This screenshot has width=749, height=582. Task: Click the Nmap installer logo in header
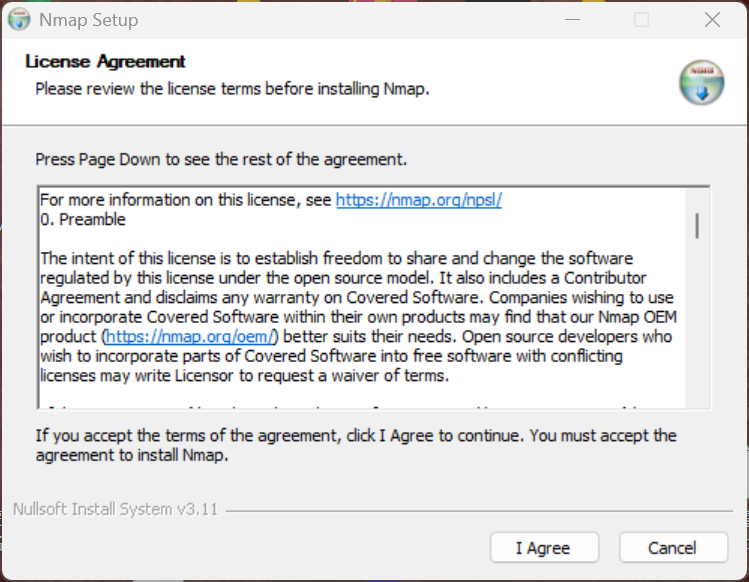click(701, 83)
